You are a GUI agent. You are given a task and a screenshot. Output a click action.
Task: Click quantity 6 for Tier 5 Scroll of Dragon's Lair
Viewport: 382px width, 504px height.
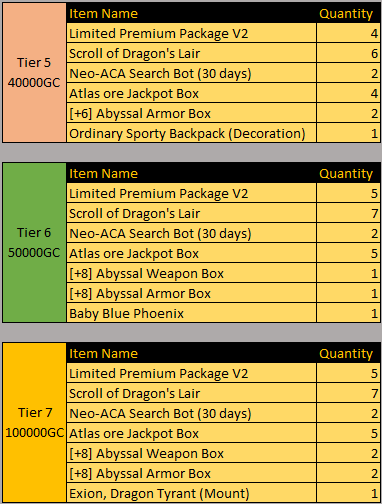(348, 53)
